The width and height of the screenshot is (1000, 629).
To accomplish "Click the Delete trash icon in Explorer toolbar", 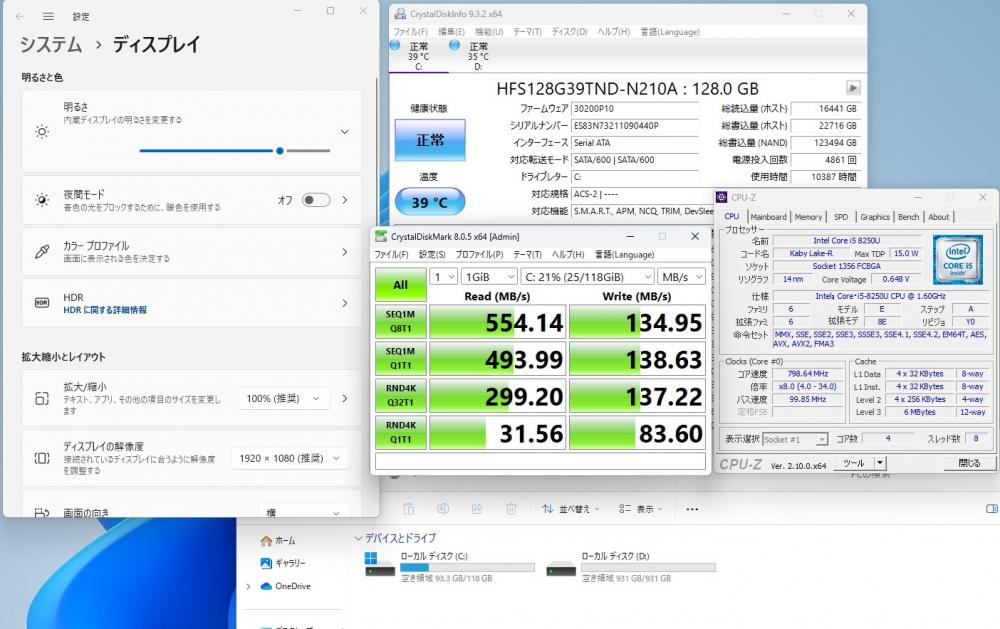I will [511, 508].
